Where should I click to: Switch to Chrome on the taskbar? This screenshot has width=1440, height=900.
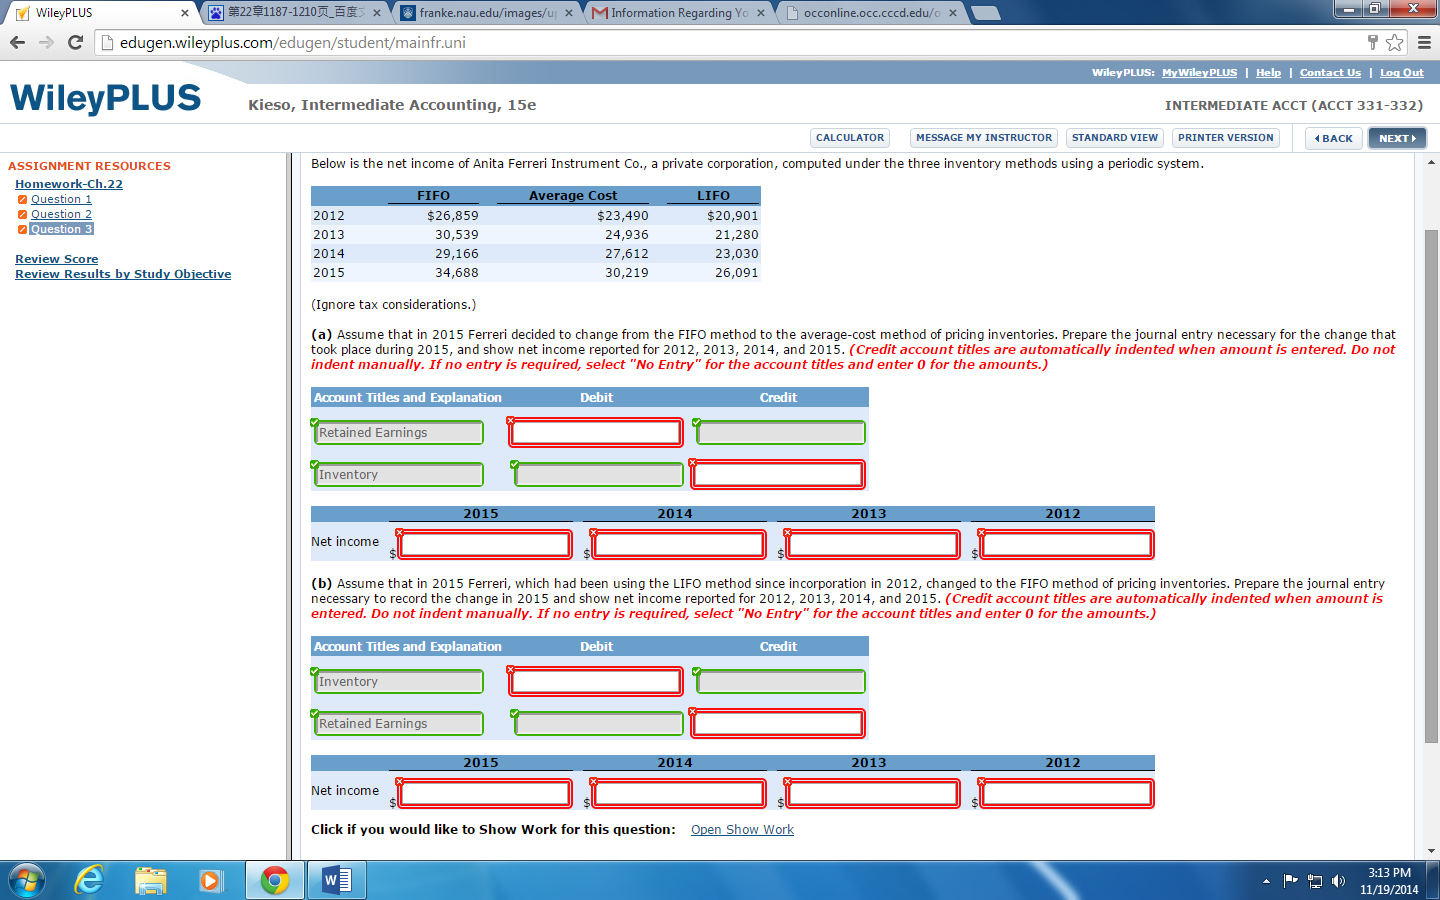pos(275,880)
